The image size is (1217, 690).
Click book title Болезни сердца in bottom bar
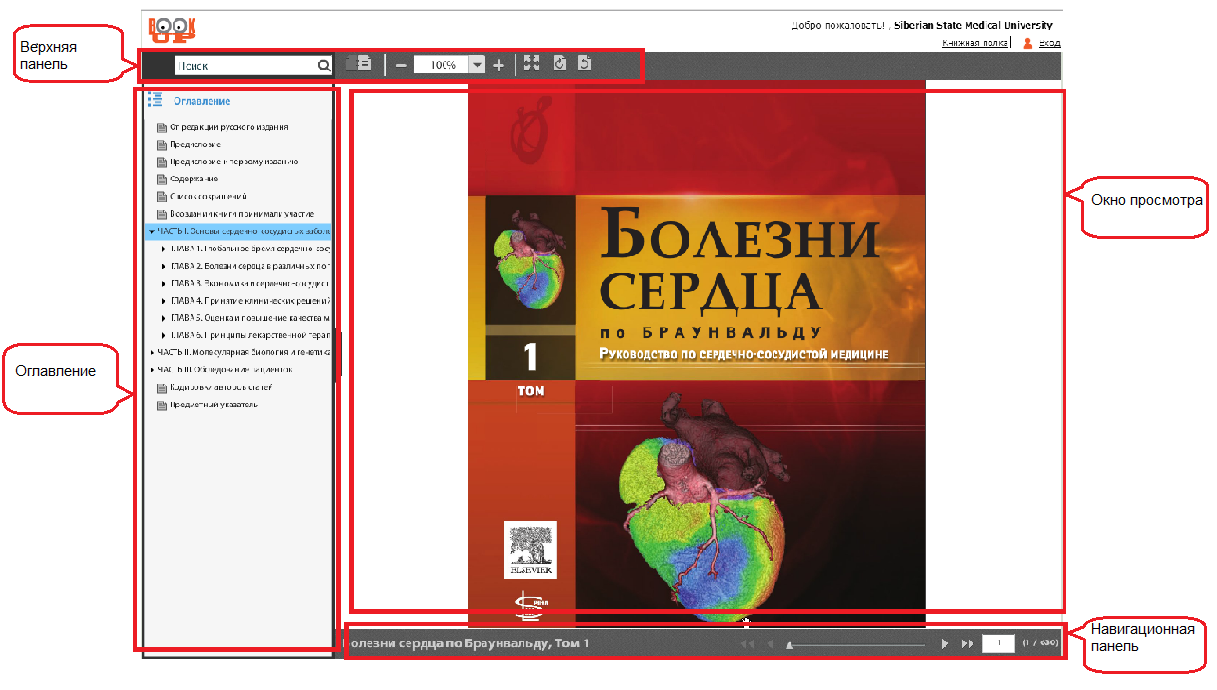point(467,643)
